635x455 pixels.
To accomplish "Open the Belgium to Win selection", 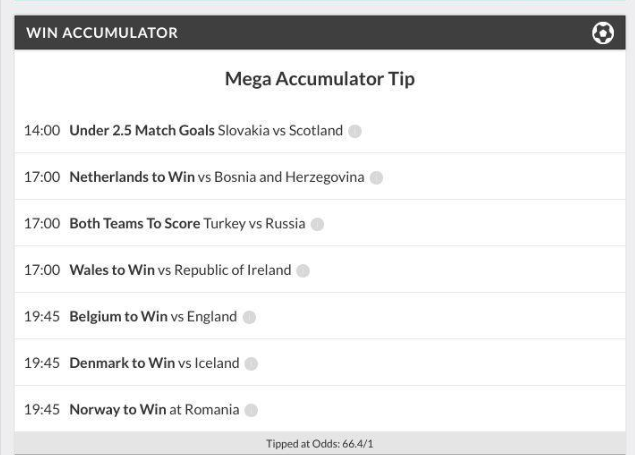I will pyautogui.click(x=119, y=317).
